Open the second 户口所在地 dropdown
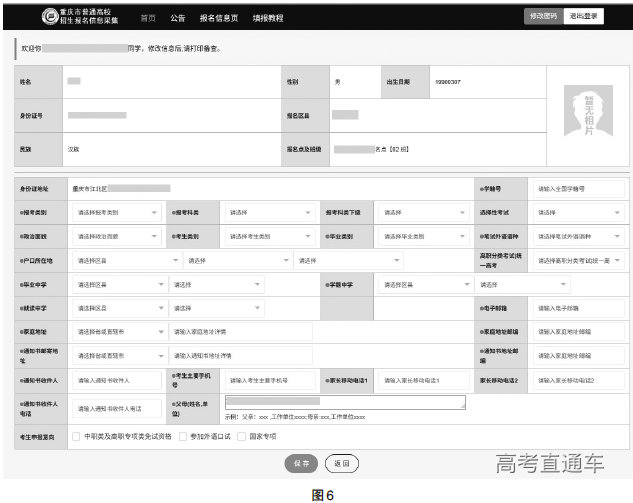 click(x=238, y=261)
